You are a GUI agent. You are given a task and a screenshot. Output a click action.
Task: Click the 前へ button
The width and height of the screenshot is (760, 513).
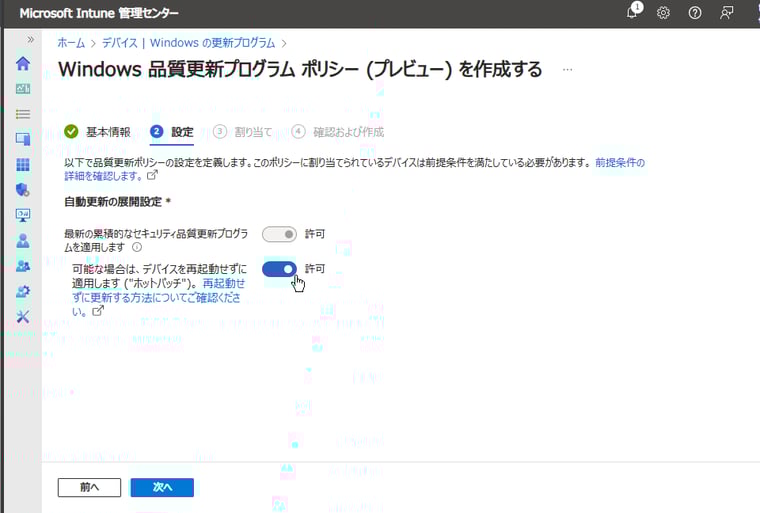point(89,487)
